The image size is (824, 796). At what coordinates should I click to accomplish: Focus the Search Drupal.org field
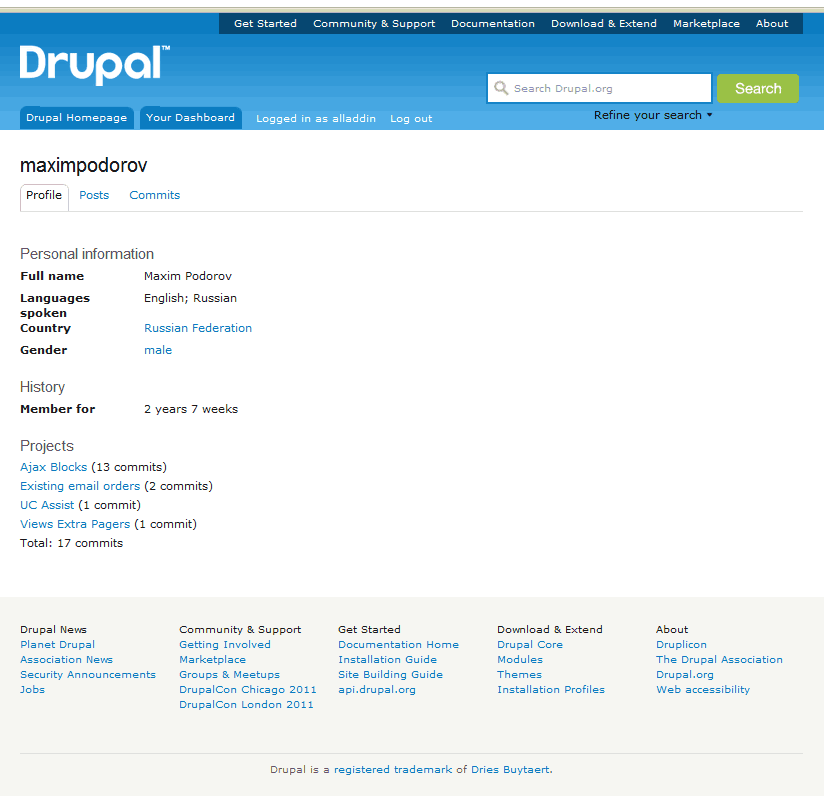point(600,88)
